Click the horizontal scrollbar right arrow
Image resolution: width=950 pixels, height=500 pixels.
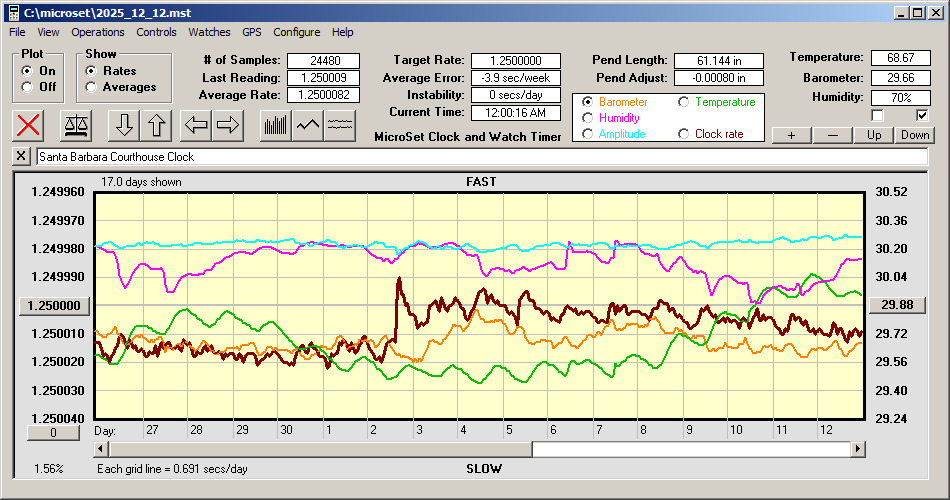click(858, 450)
